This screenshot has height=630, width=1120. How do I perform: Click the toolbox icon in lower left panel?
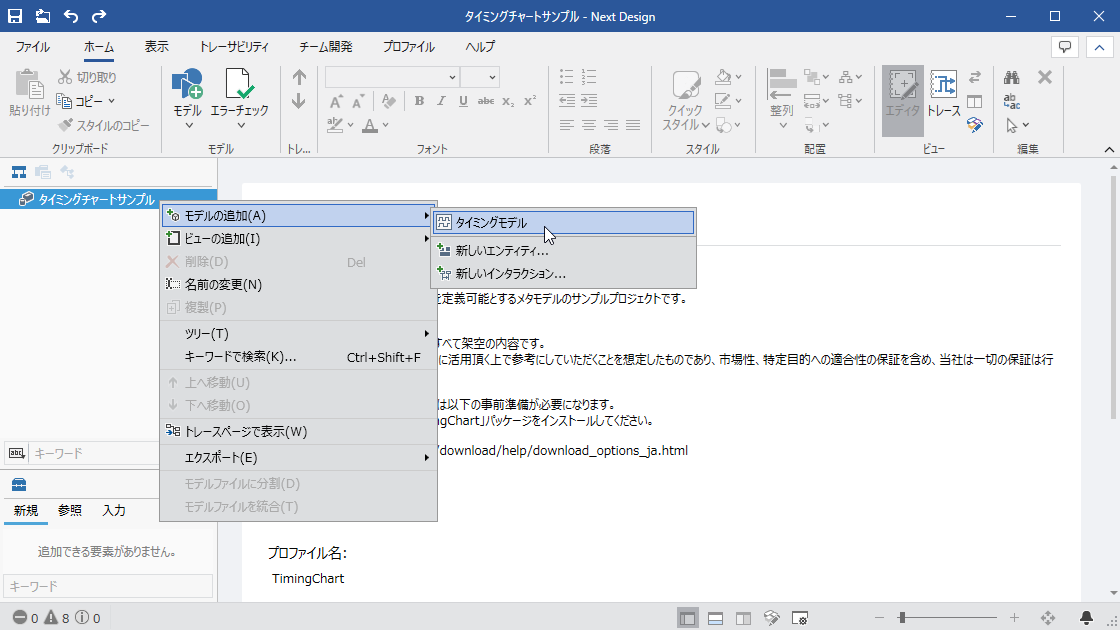click(x=19, y=485)
